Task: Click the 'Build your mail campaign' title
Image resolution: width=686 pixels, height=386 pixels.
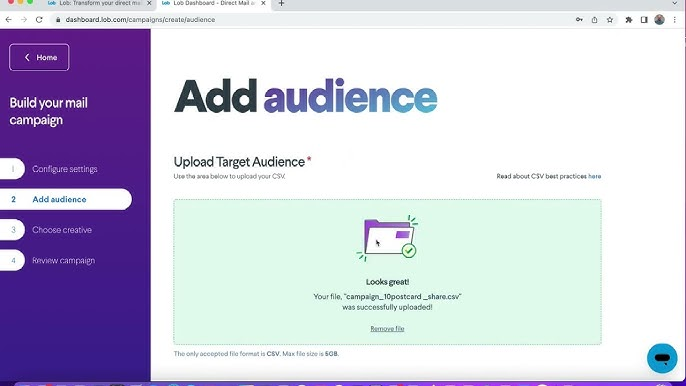Action: coord(49,111)
